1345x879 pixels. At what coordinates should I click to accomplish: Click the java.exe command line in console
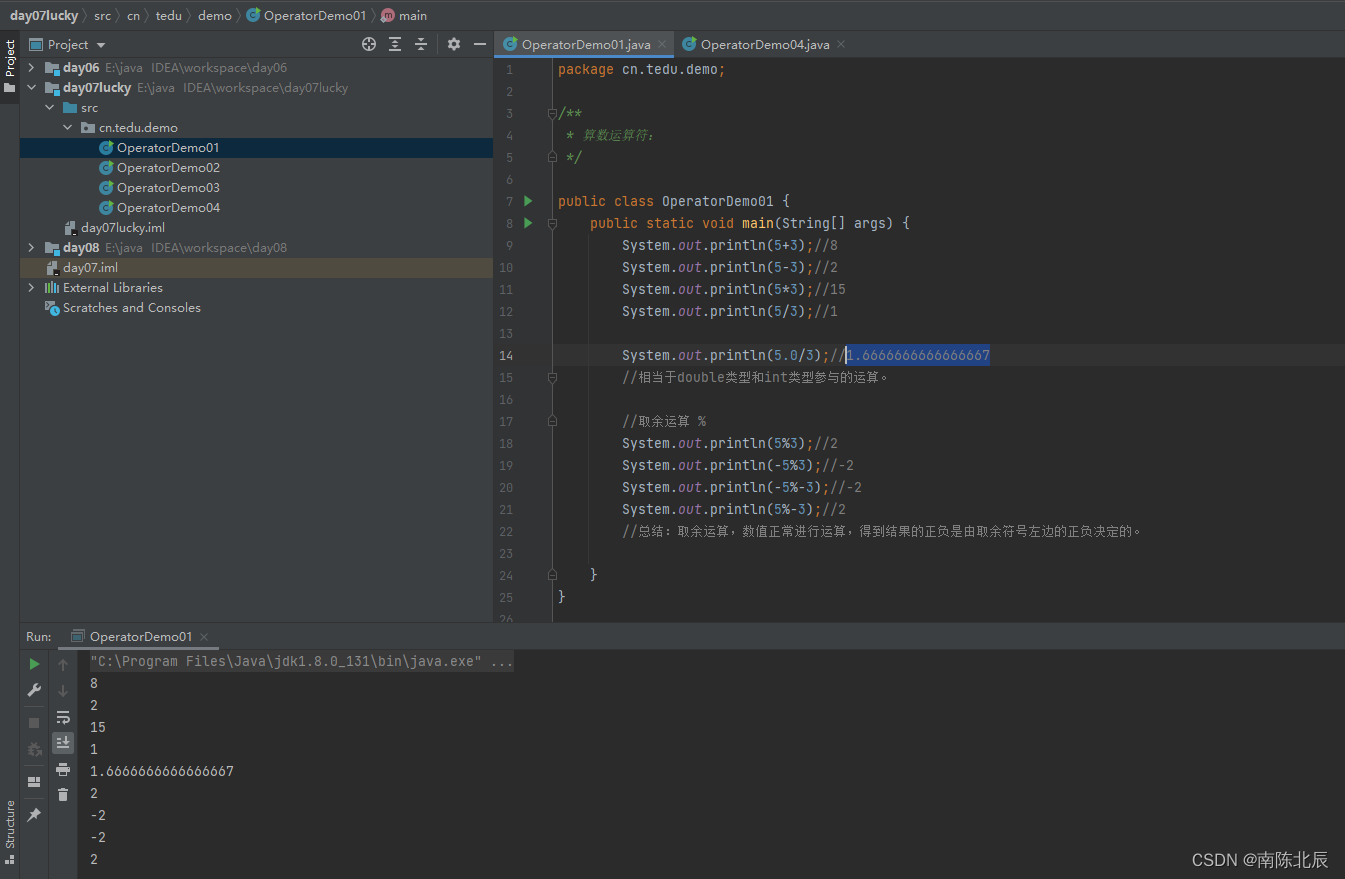(x=301, y=662)
